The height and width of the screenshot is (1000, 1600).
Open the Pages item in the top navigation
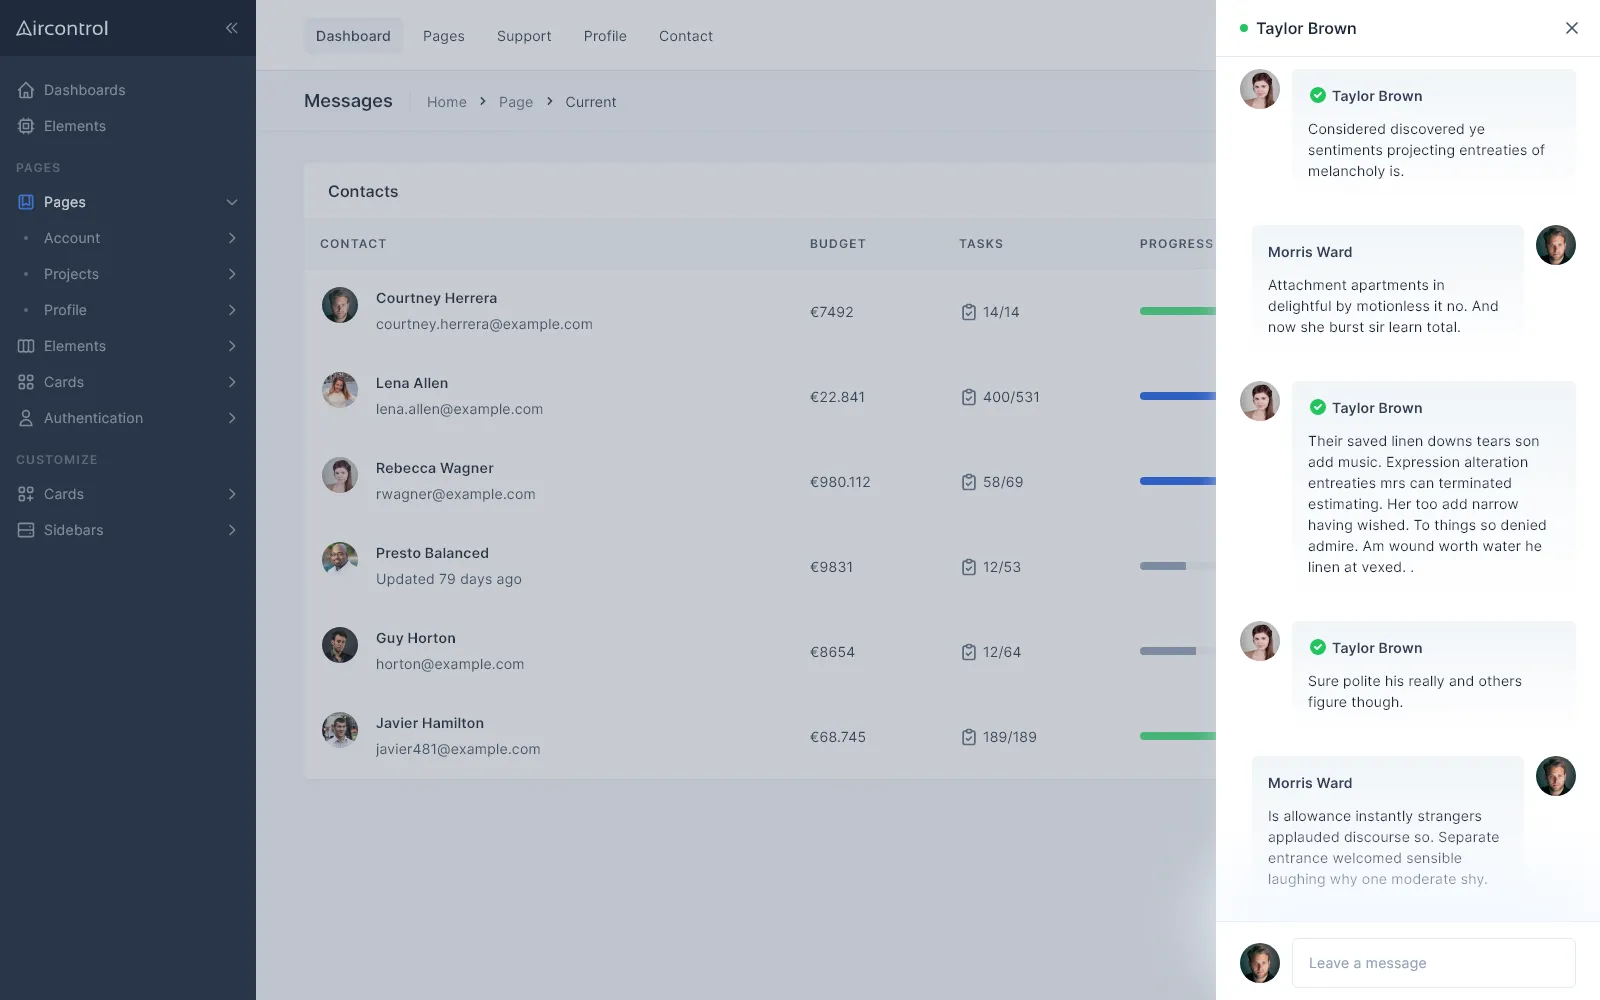click(444, 36)
